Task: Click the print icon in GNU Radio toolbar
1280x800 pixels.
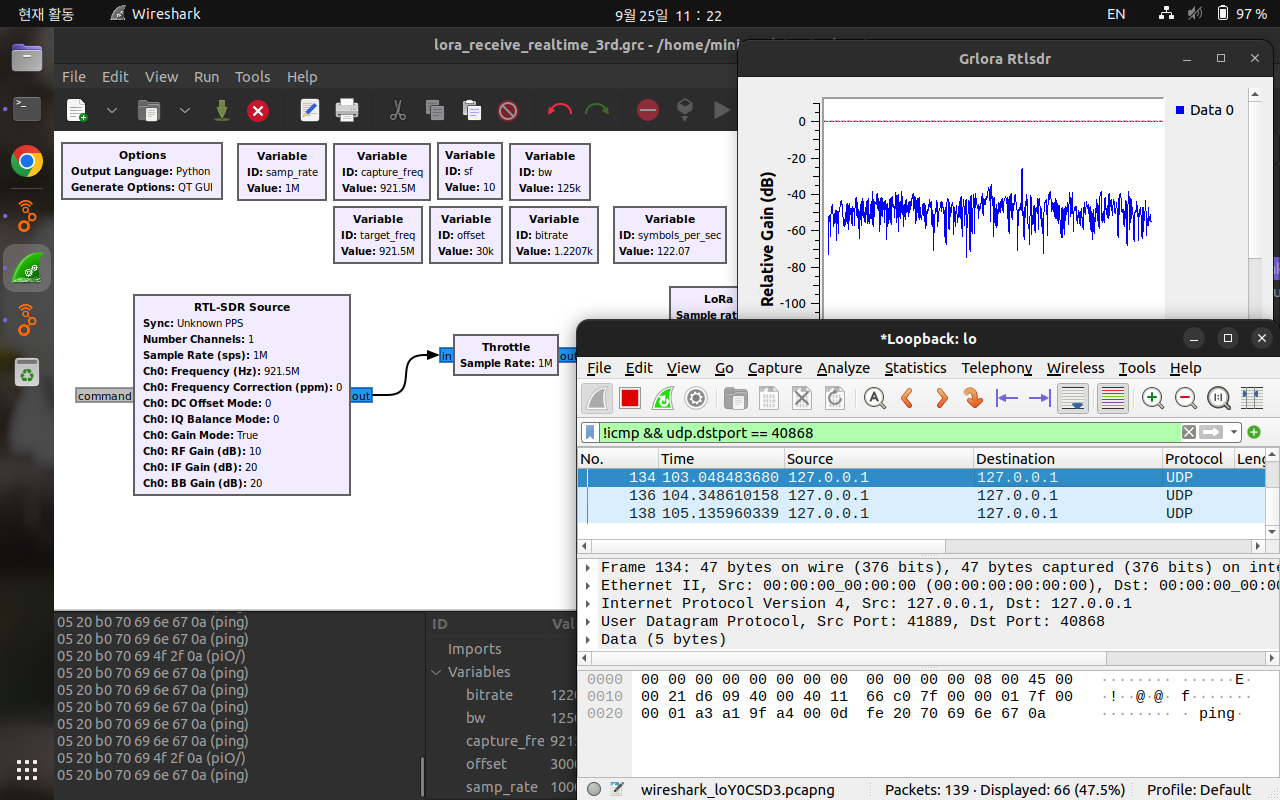Action: point(347,110)
